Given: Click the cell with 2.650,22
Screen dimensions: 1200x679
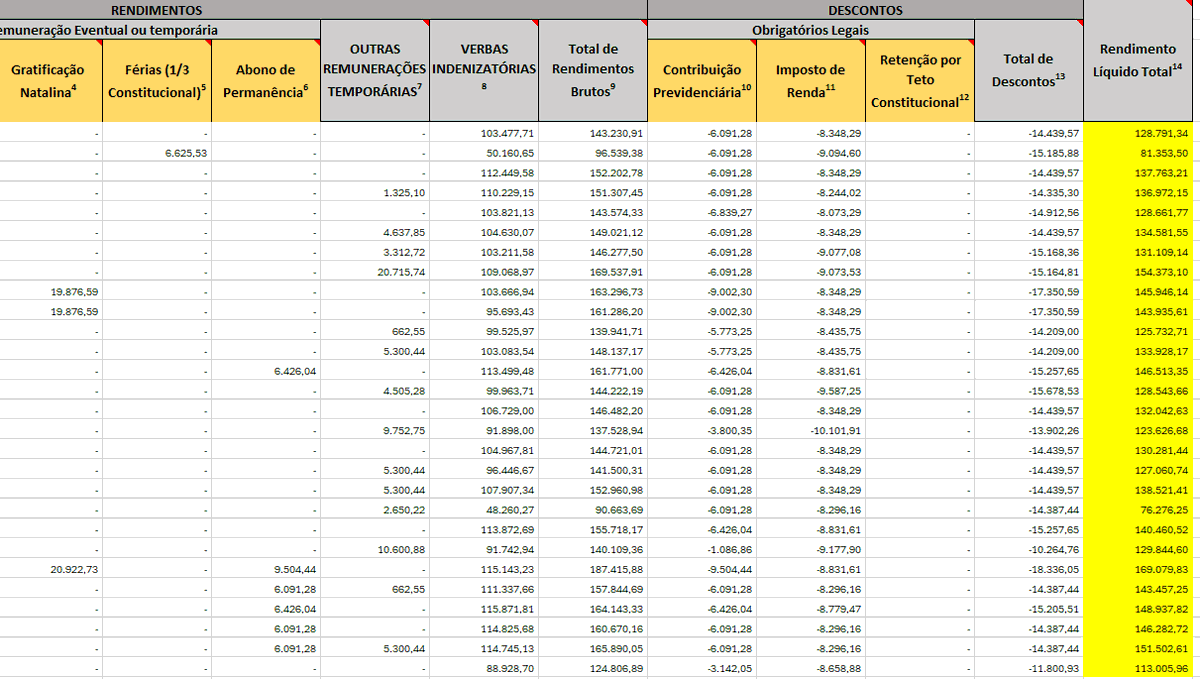Looking at the screenshot, I should pyautogui.click(x=375, y=509).
